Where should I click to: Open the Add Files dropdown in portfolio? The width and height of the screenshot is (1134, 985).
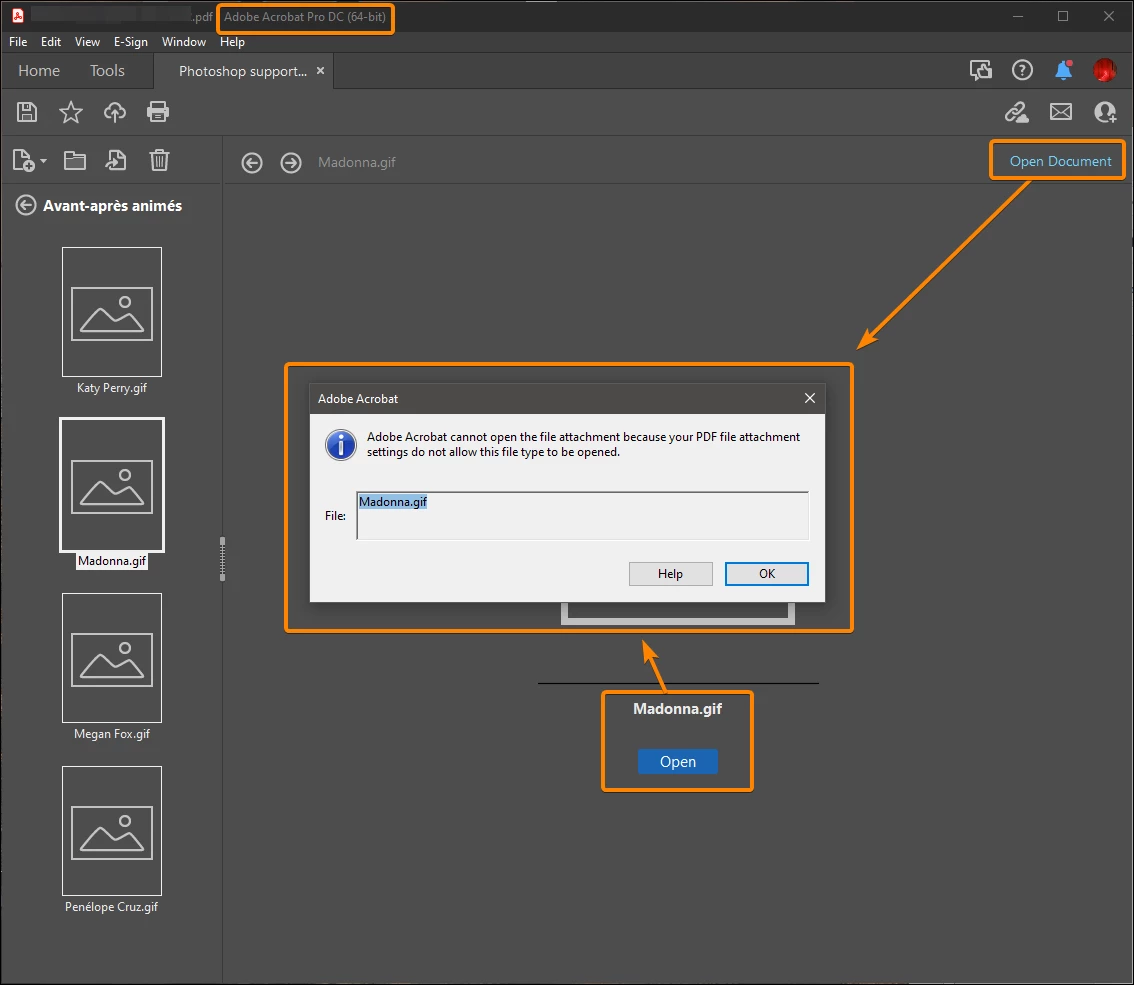coord(30,161)
